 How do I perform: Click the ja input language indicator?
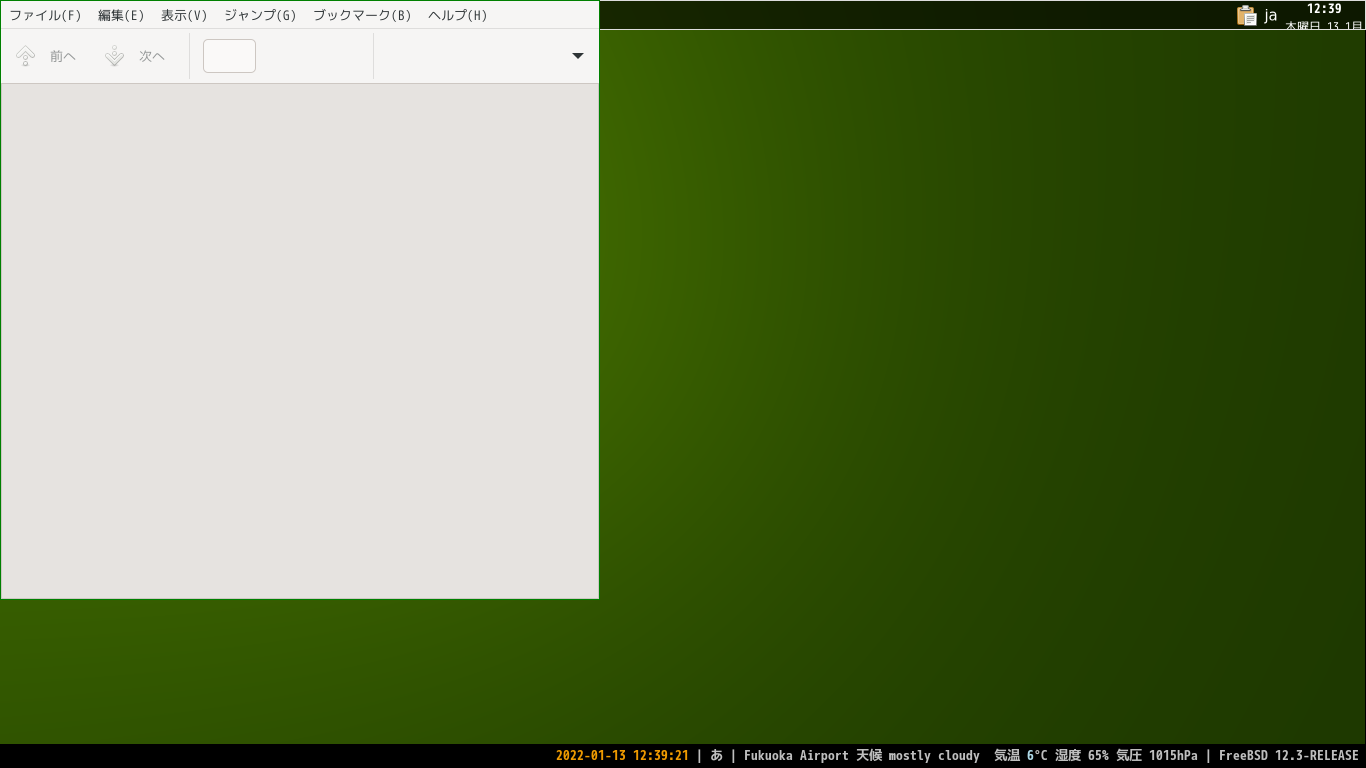(x=1270, y=15)
